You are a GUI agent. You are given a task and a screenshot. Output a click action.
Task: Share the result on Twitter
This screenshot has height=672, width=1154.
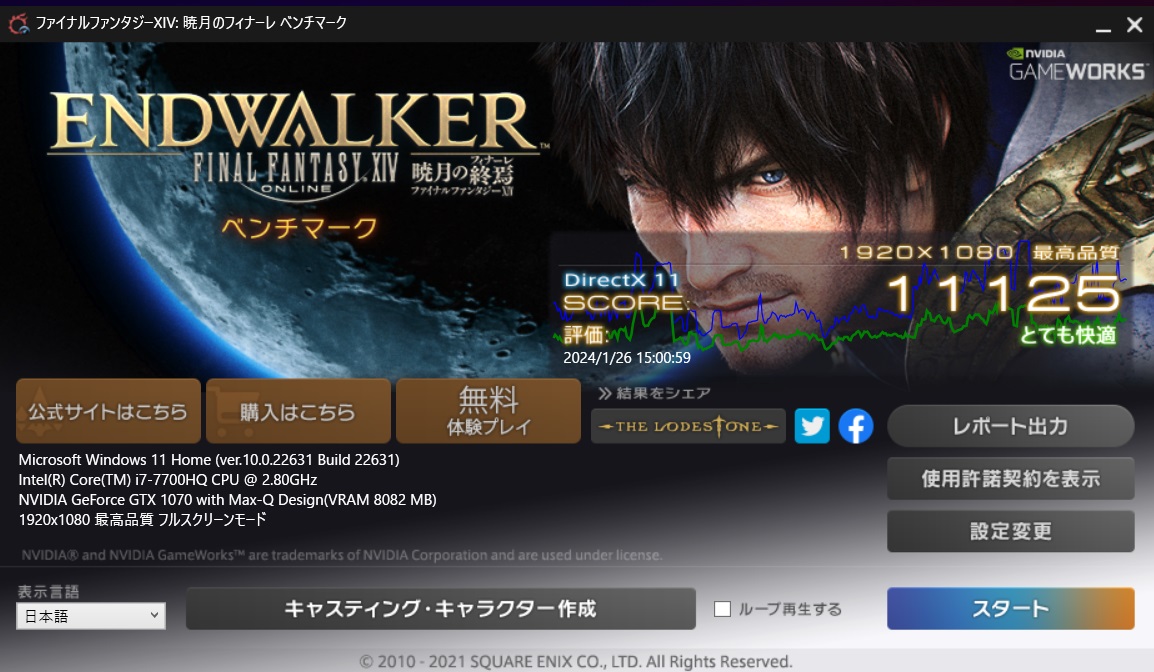coord(812,426)
